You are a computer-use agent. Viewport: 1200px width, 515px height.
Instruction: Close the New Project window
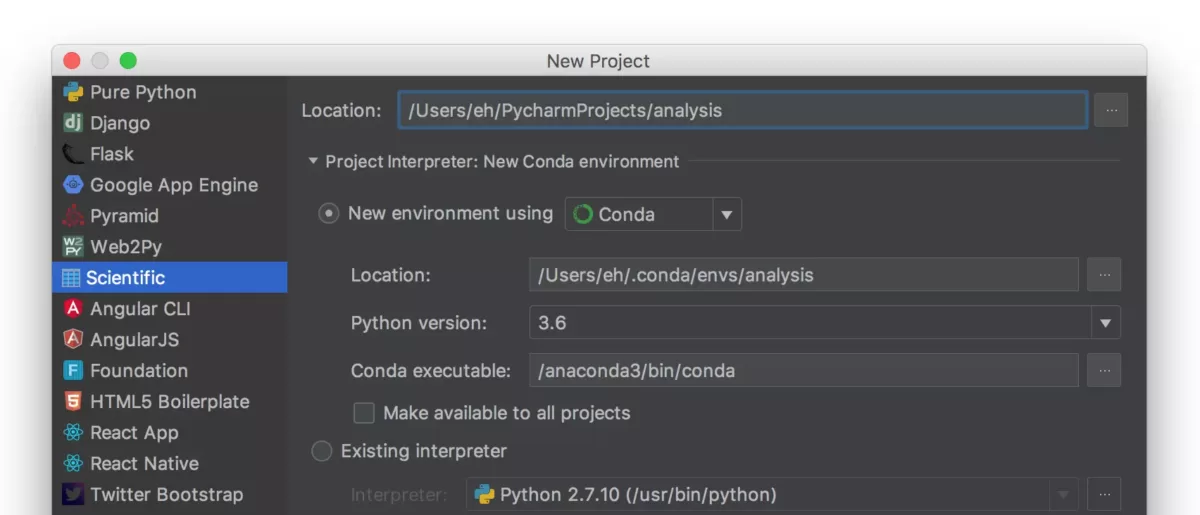pos(71,61)
